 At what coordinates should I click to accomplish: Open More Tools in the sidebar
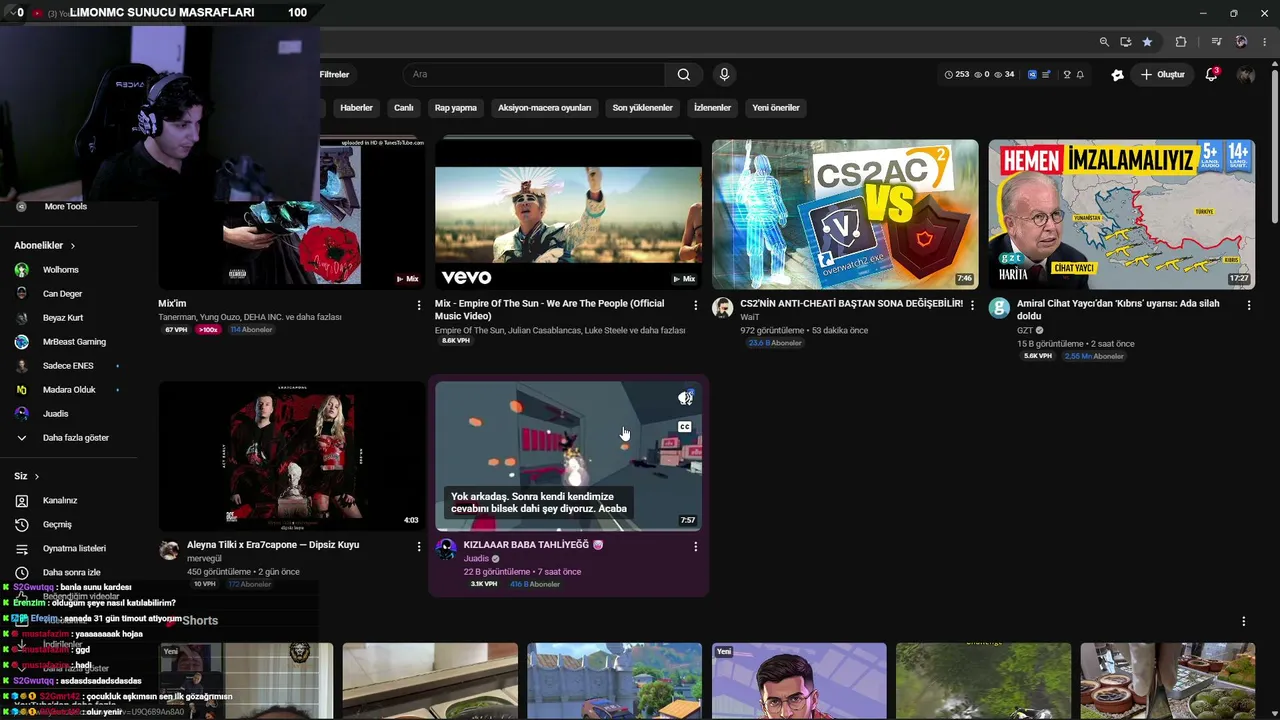(x=66, y=207)
